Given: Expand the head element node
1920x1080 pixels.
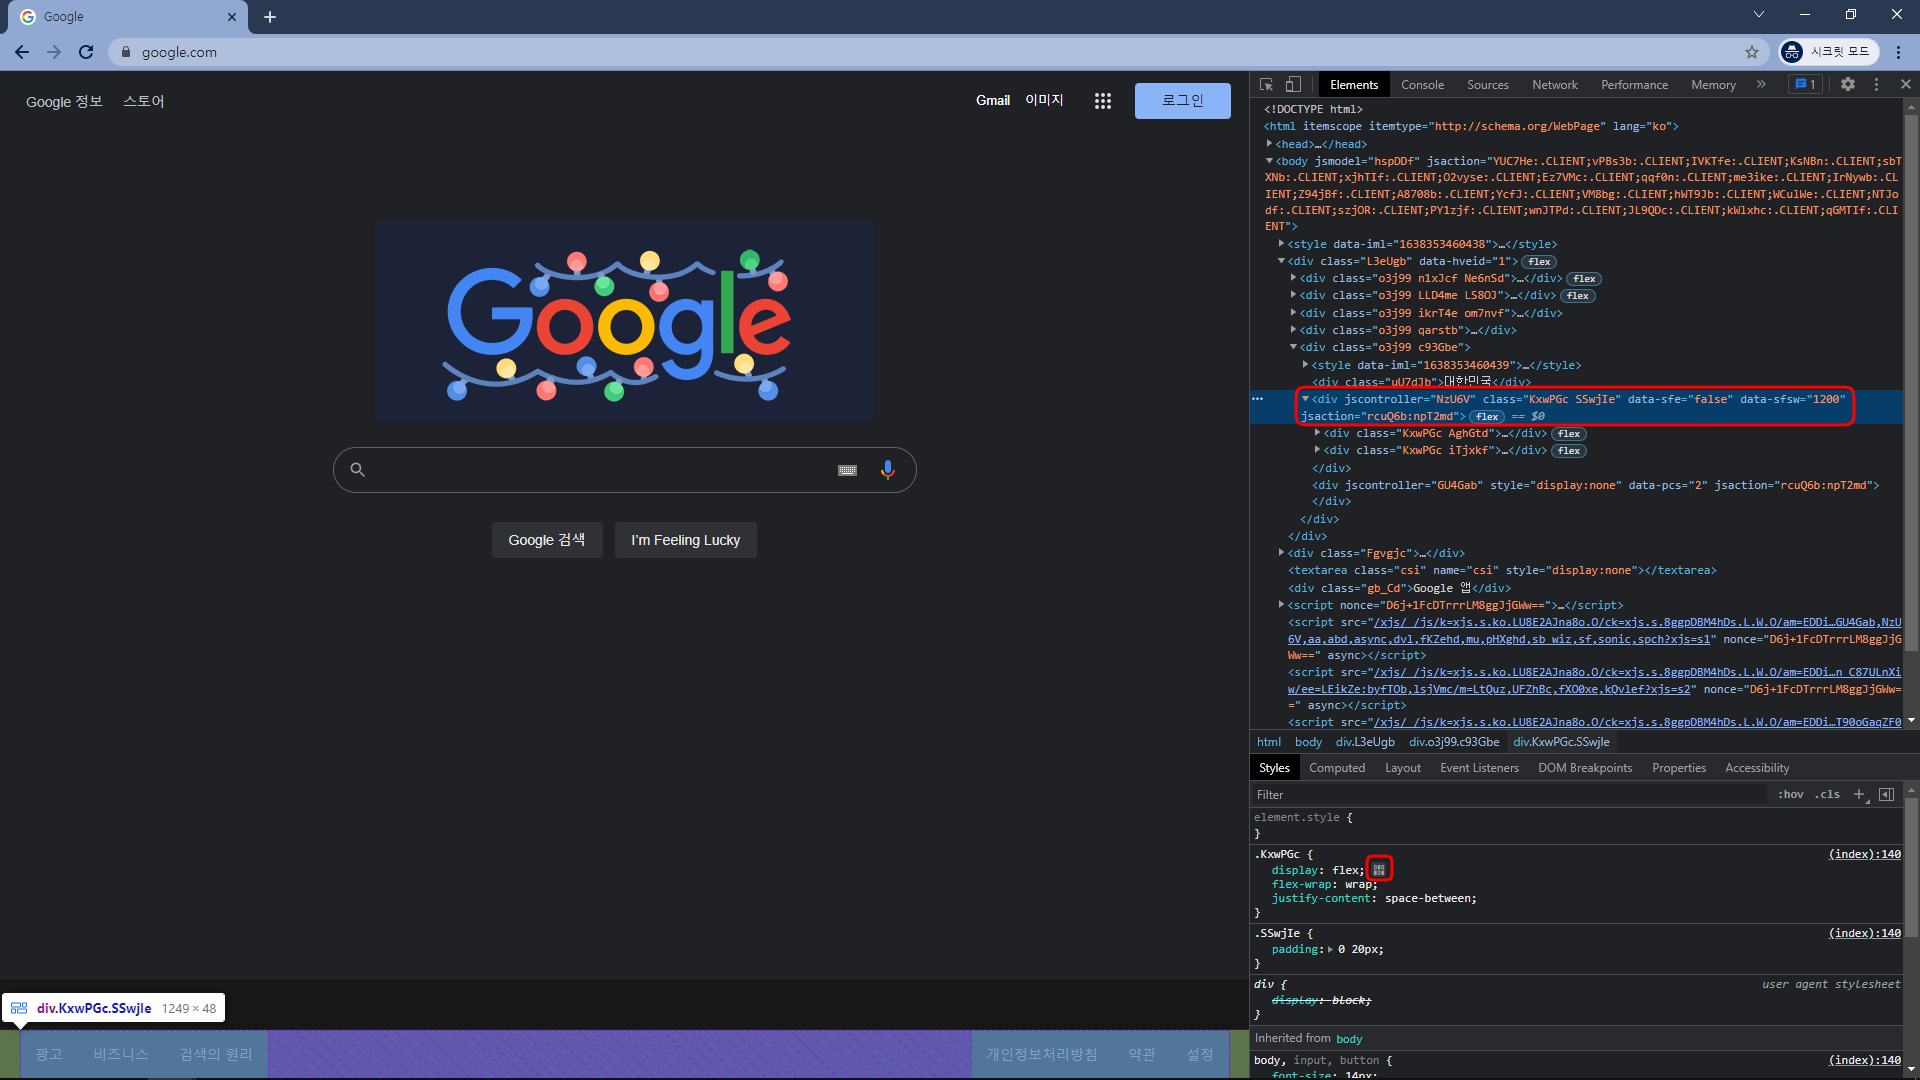Looking at the screenshot, I should click(x=1269, y=144).
